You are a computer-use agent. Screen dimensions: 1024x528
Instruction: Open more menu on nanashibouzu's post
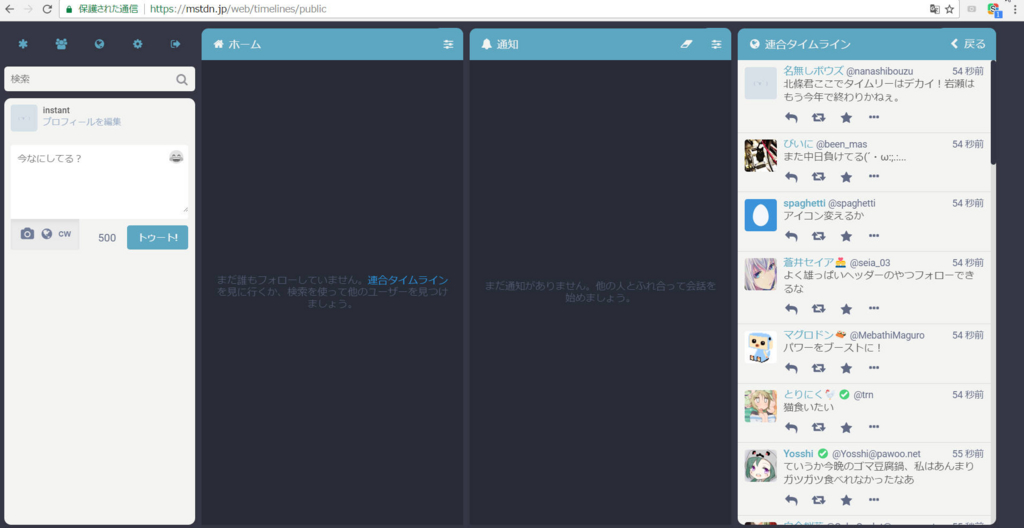tap(874, 118)
